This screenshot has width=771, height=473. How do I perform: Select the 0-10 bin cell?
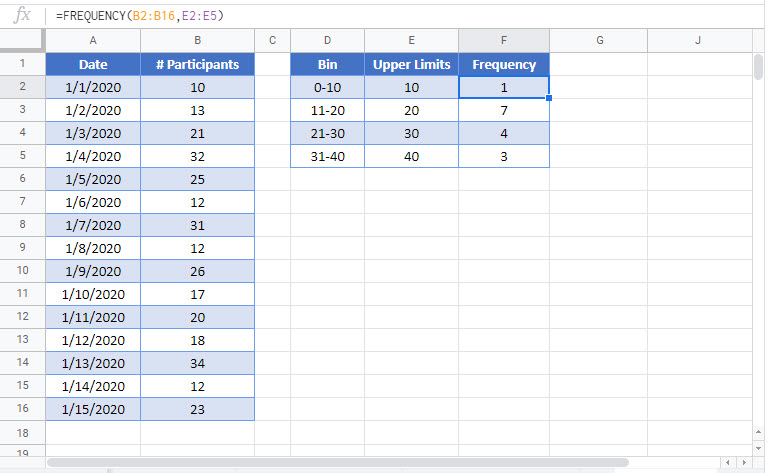(327, 88)
